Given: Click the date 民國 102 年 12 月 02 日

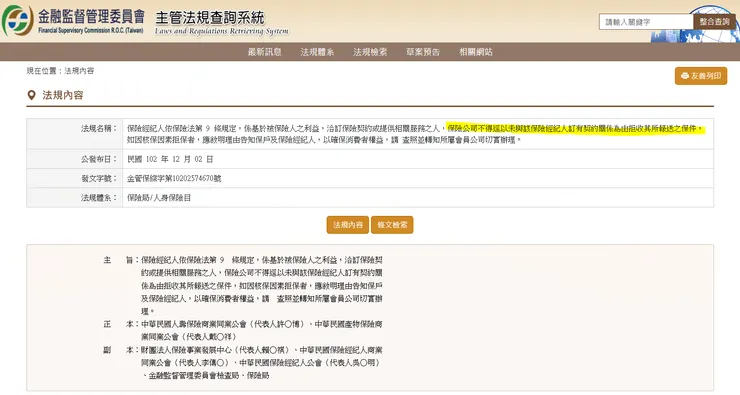Looking at the screenshot, I should (x=170, y=159).
